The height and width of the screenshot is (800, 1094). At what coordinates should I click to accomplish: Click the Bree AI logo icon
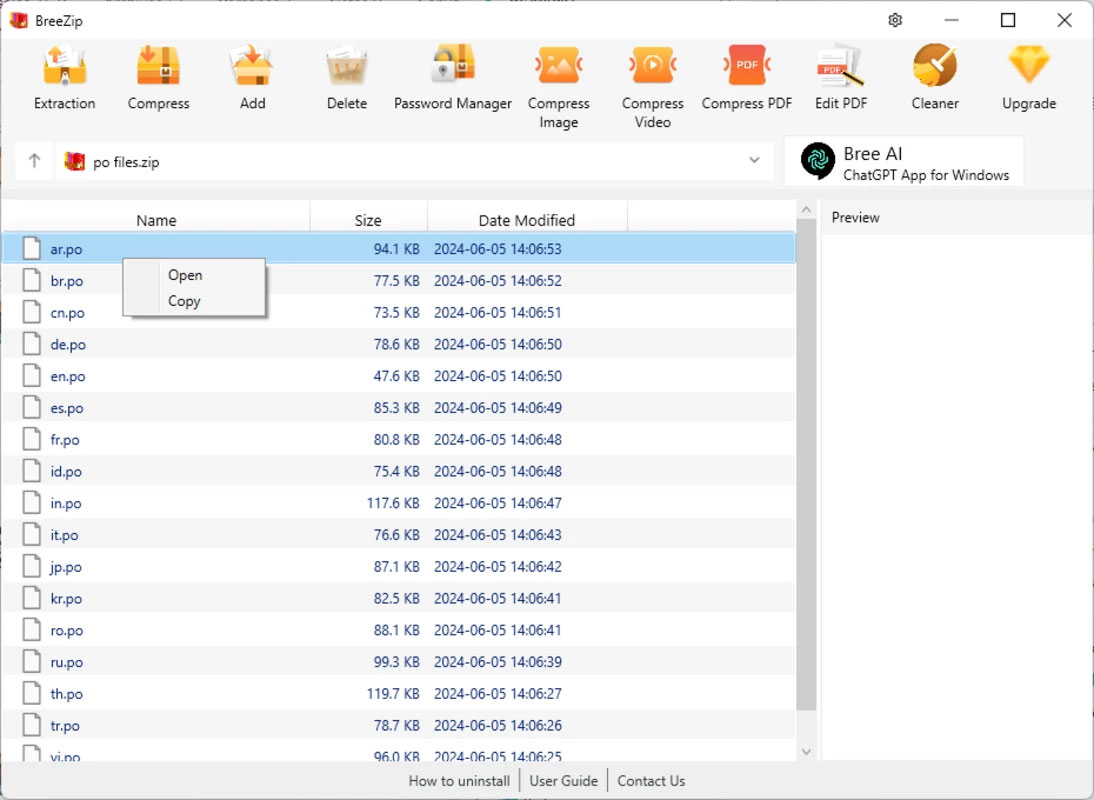(818, 161)
